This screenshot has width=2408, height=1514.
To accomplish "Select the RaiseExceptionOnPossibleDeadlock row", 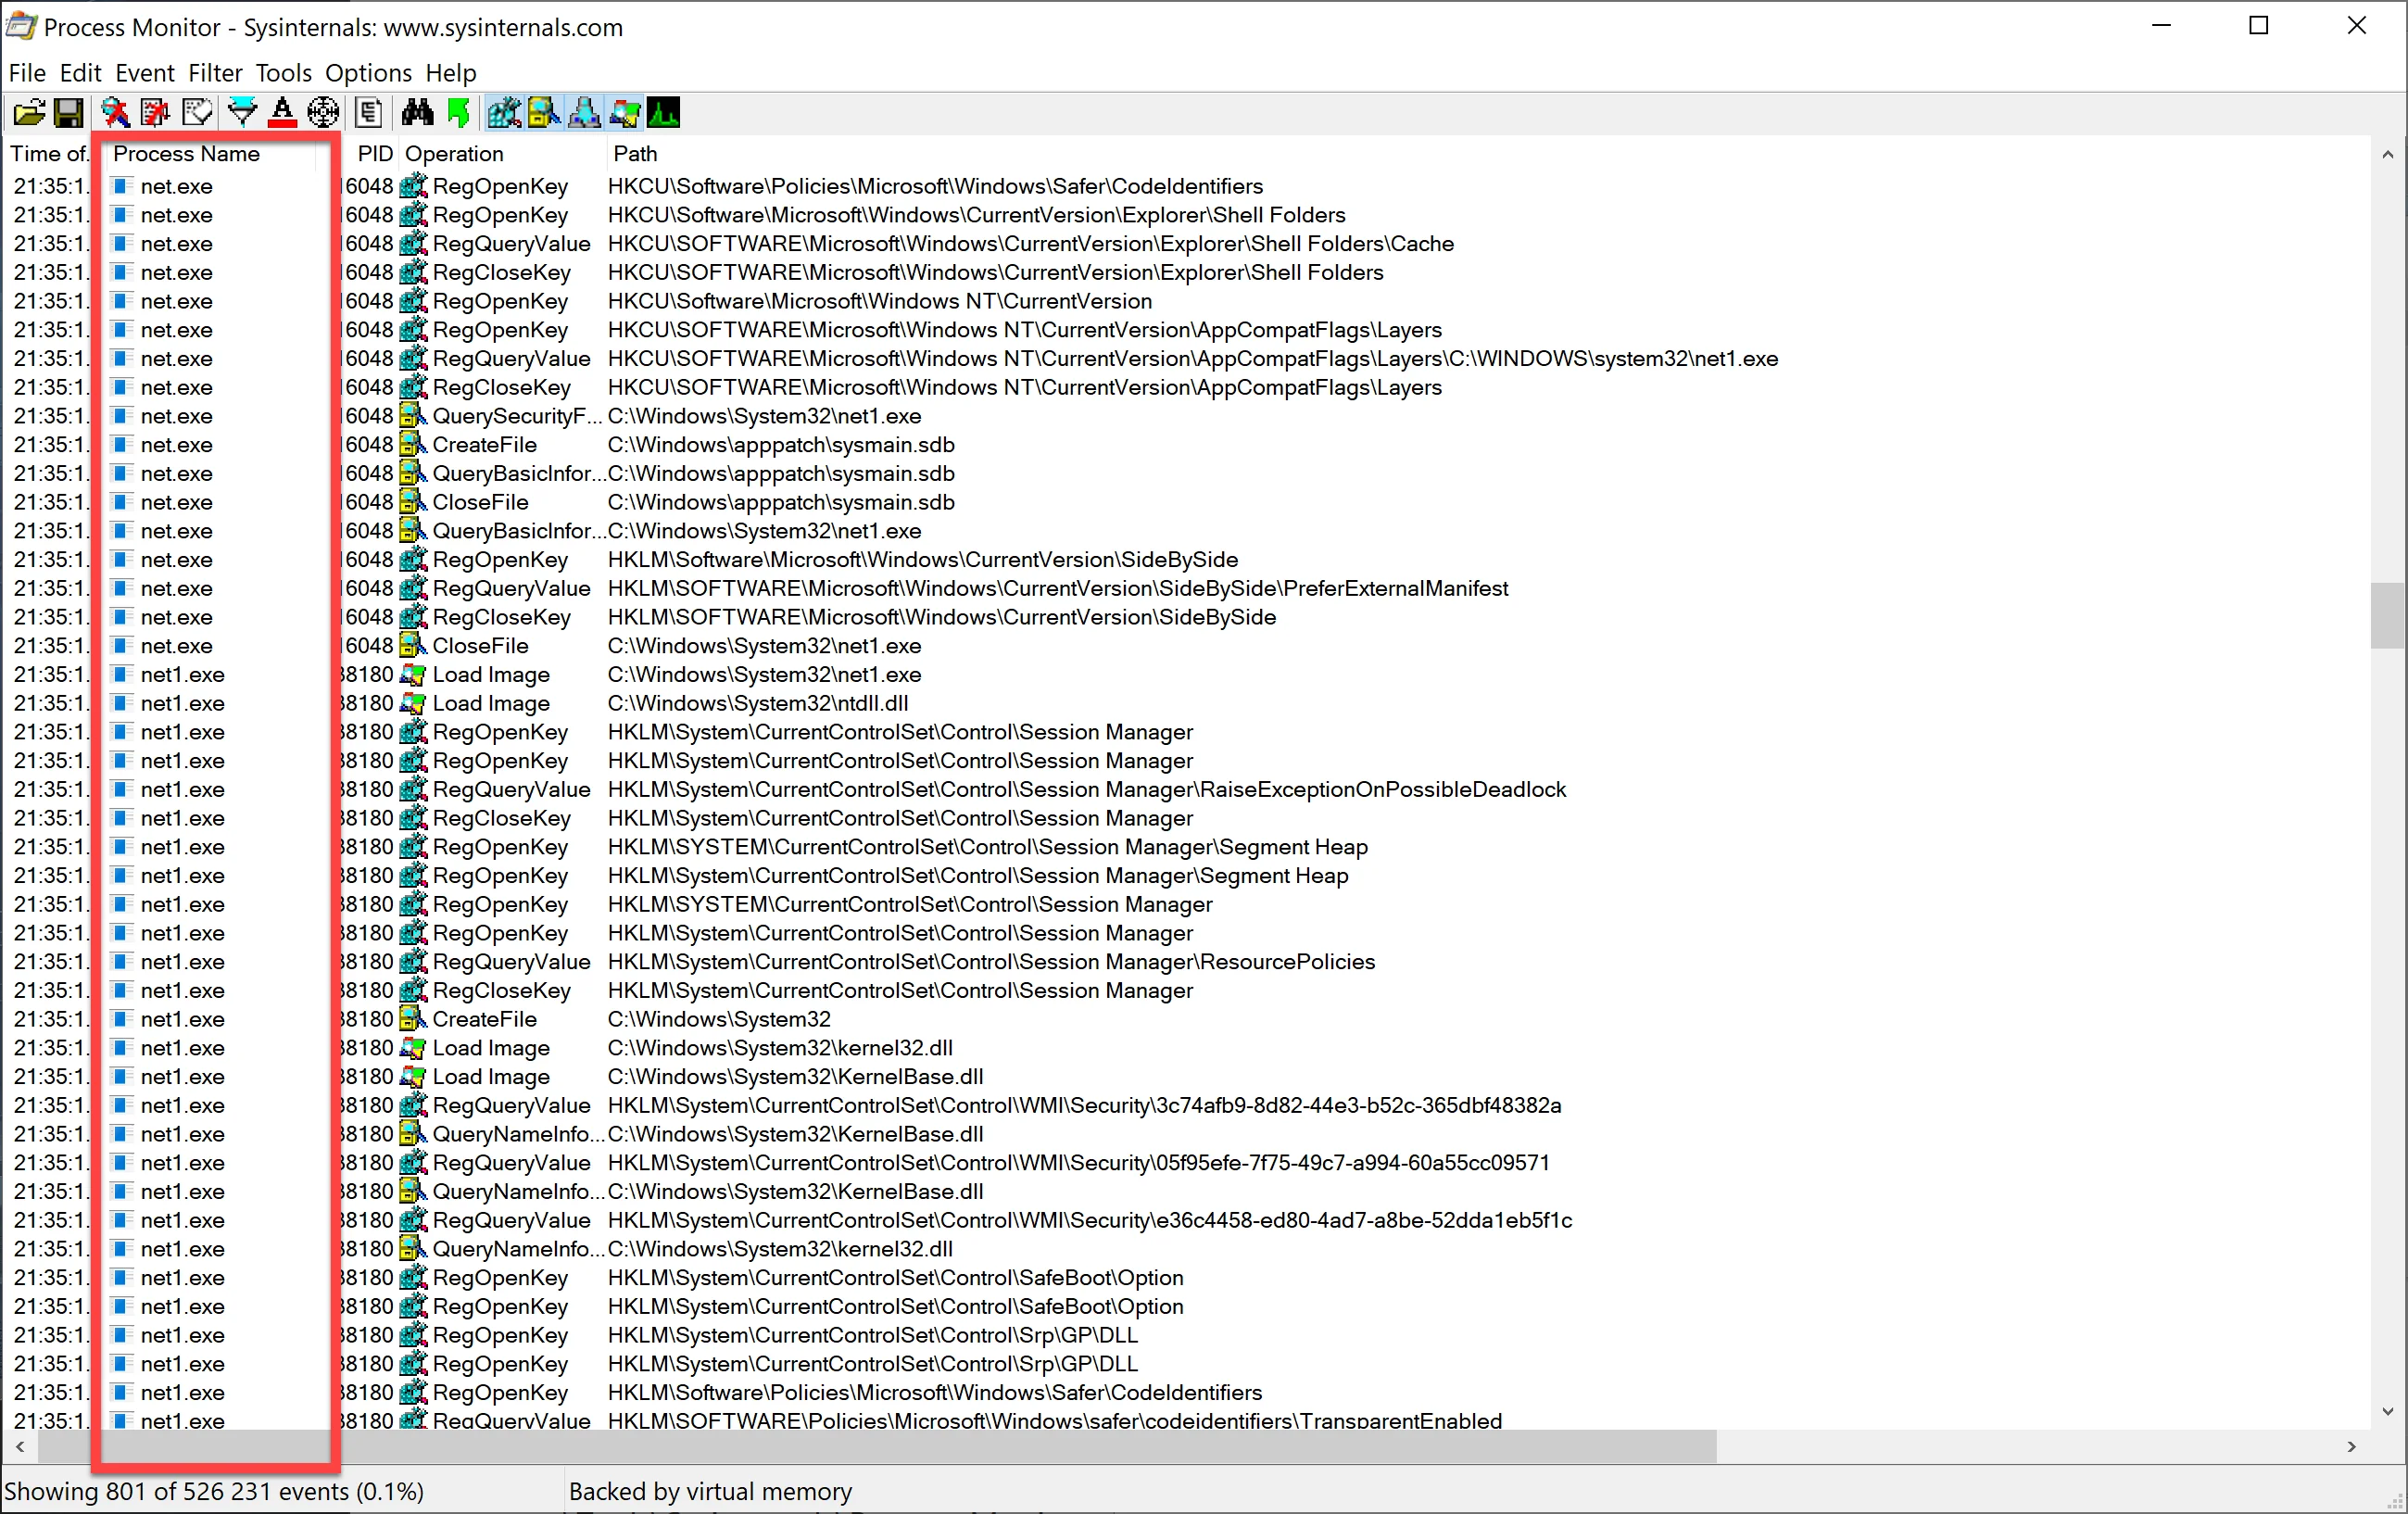I will tap(1187, 789).
